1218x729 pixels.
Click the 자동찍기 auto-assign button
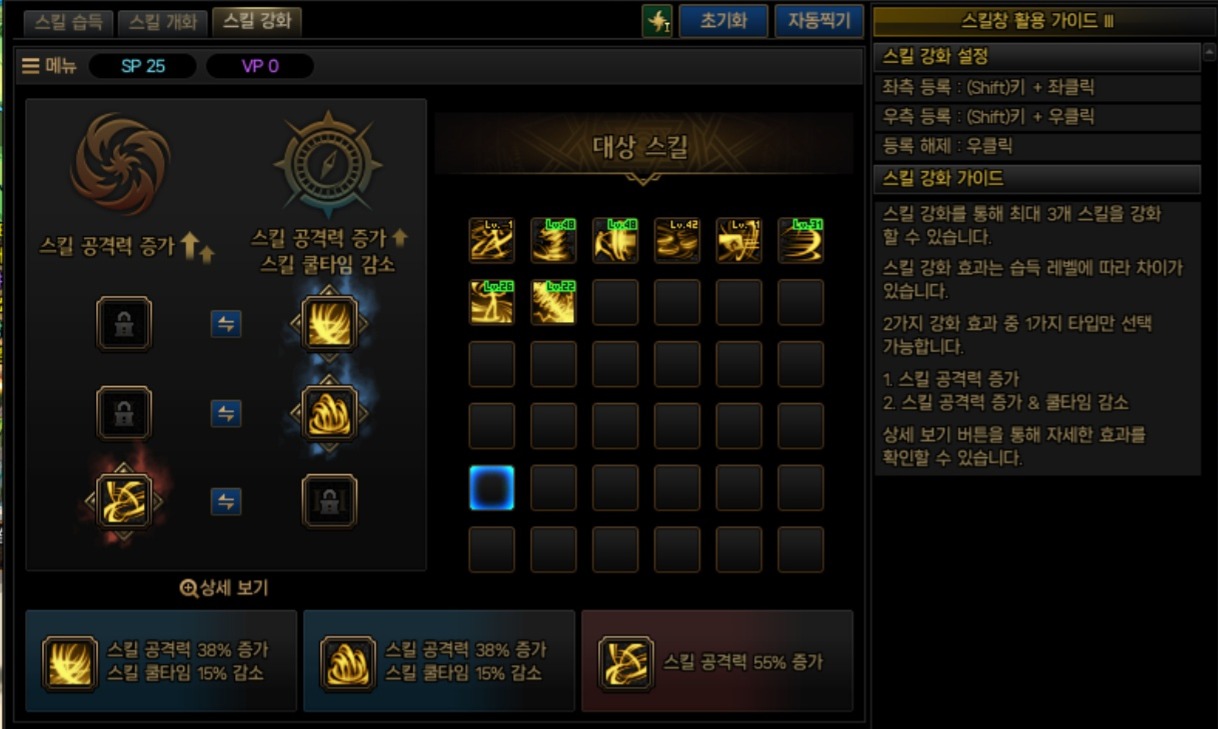click(x=819, y=21)
